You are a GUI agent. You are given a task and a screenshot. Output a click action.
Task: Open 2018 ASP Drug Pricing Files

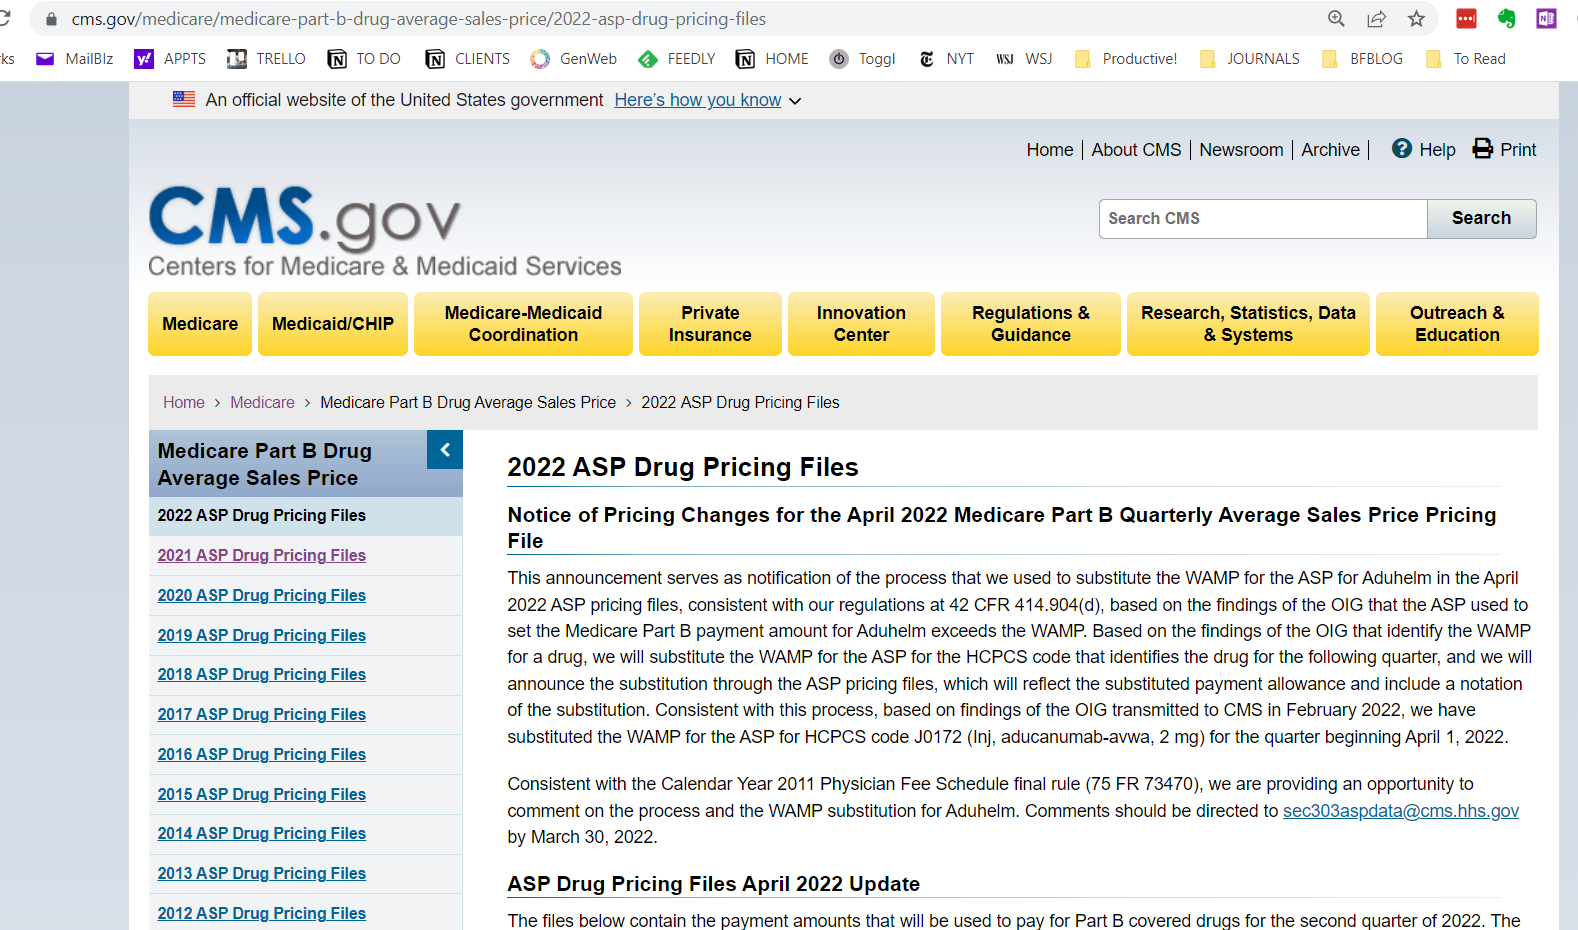point(261,674)
